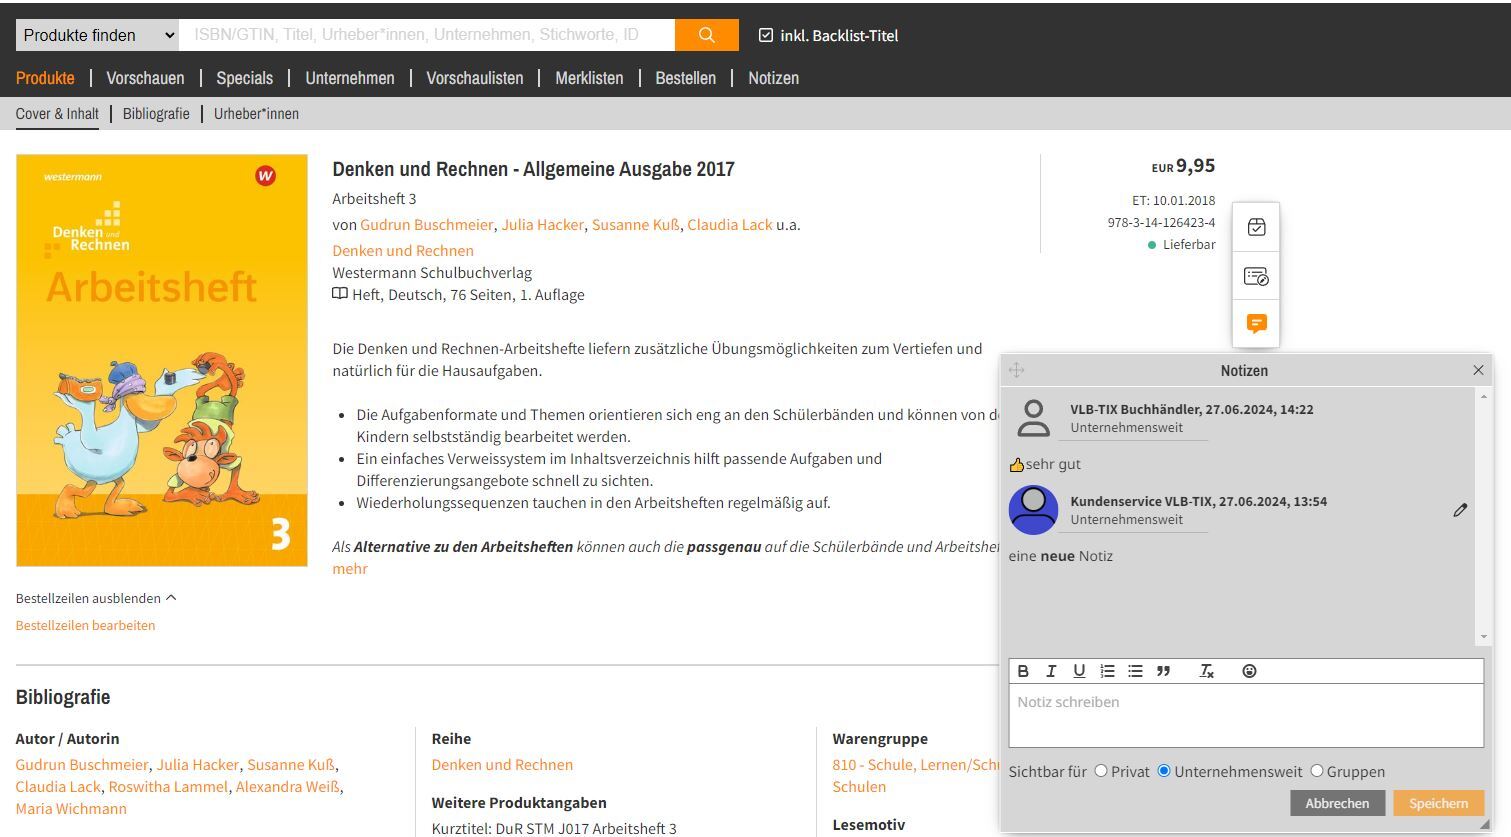Insert a bulleted list in note editor

[1135, 671]
